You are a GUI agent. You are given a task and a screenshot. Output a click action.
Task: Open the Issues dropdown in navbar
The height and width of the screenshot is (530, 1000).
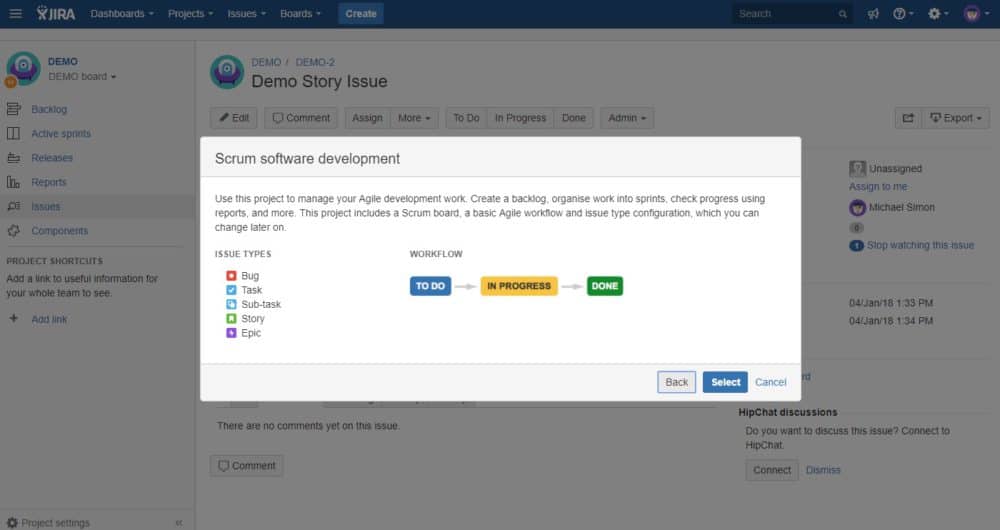coord(246,13)
